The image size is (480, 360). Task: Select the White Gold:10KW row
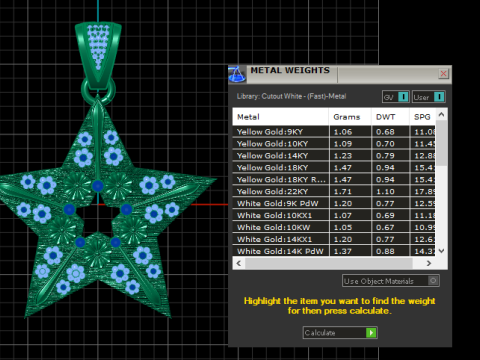pos(334,228)
